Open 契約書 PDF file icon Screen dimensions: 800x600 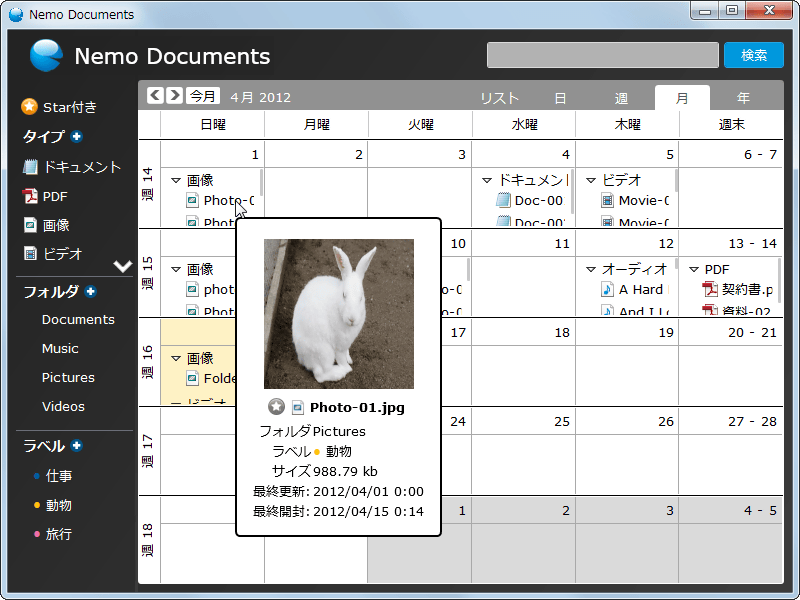point(710,289)
